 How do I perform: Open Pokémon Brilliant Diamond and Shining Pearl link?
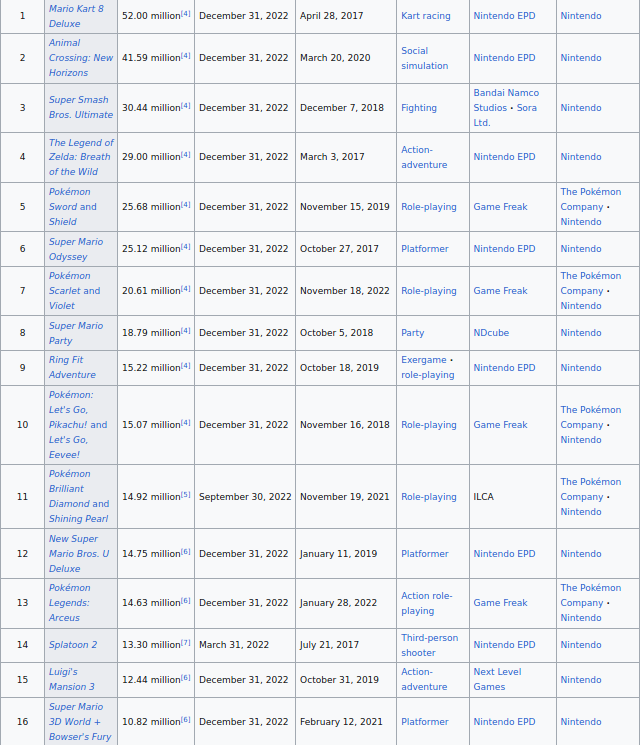coord(79,496)
